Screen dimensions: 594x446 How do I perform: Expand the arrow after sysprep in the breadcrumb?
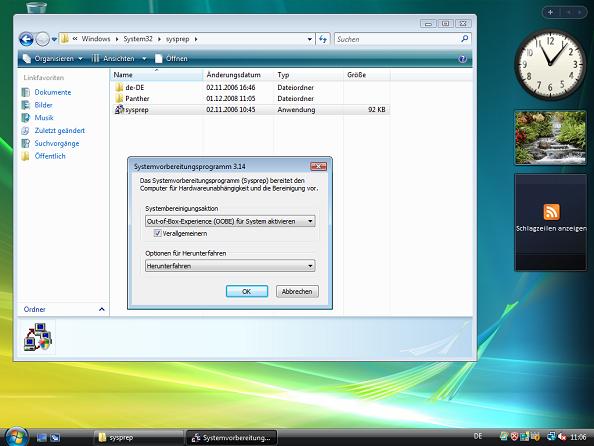click(196, 39)
